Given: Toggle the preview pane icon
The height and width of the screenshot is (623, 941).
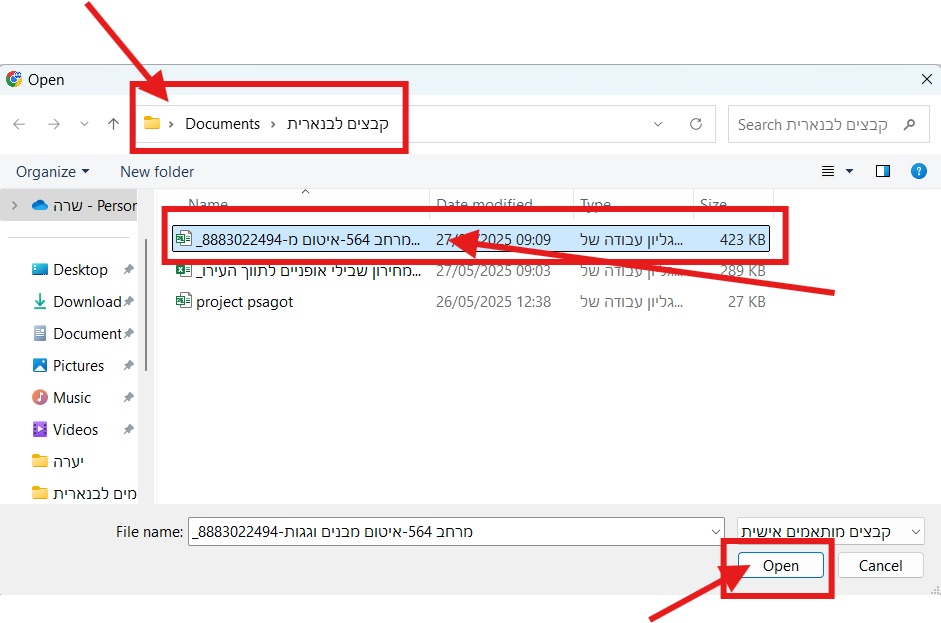Looking at the screenshot, I should coord(882,171).
